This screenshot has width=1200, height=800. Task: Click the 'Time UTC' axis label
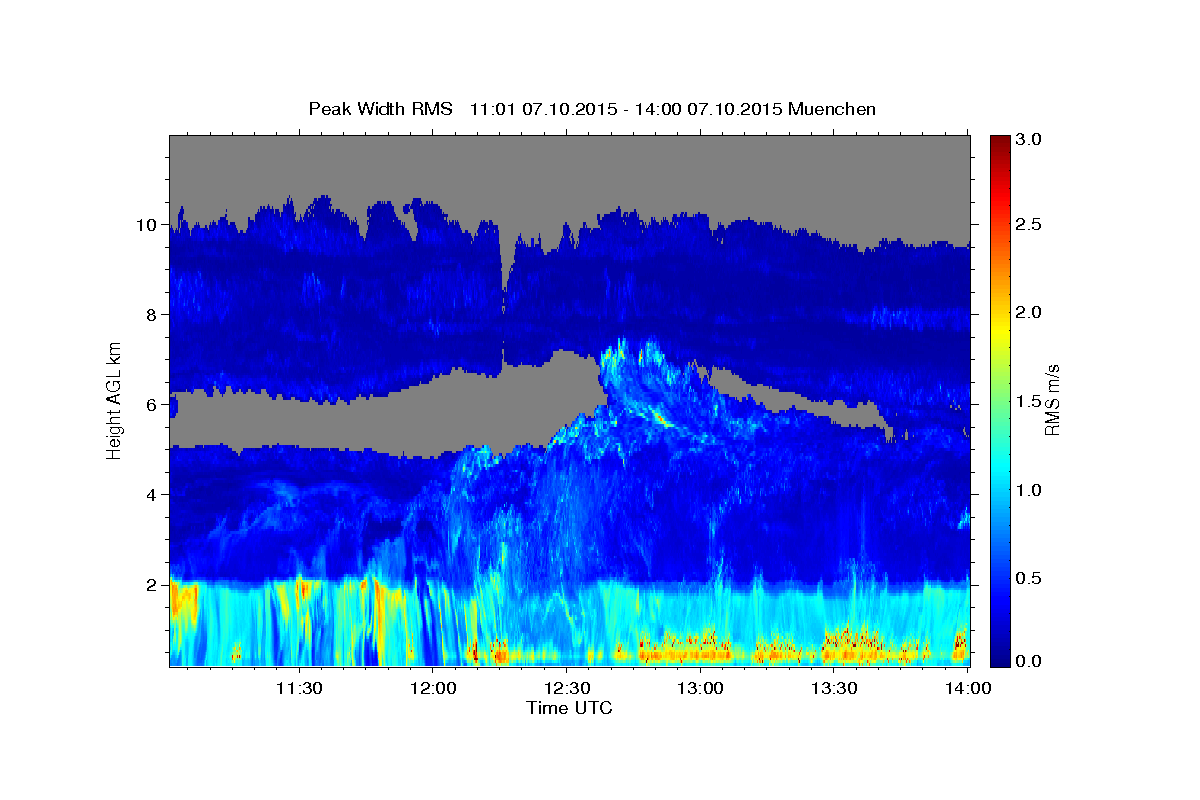(569, 708)
